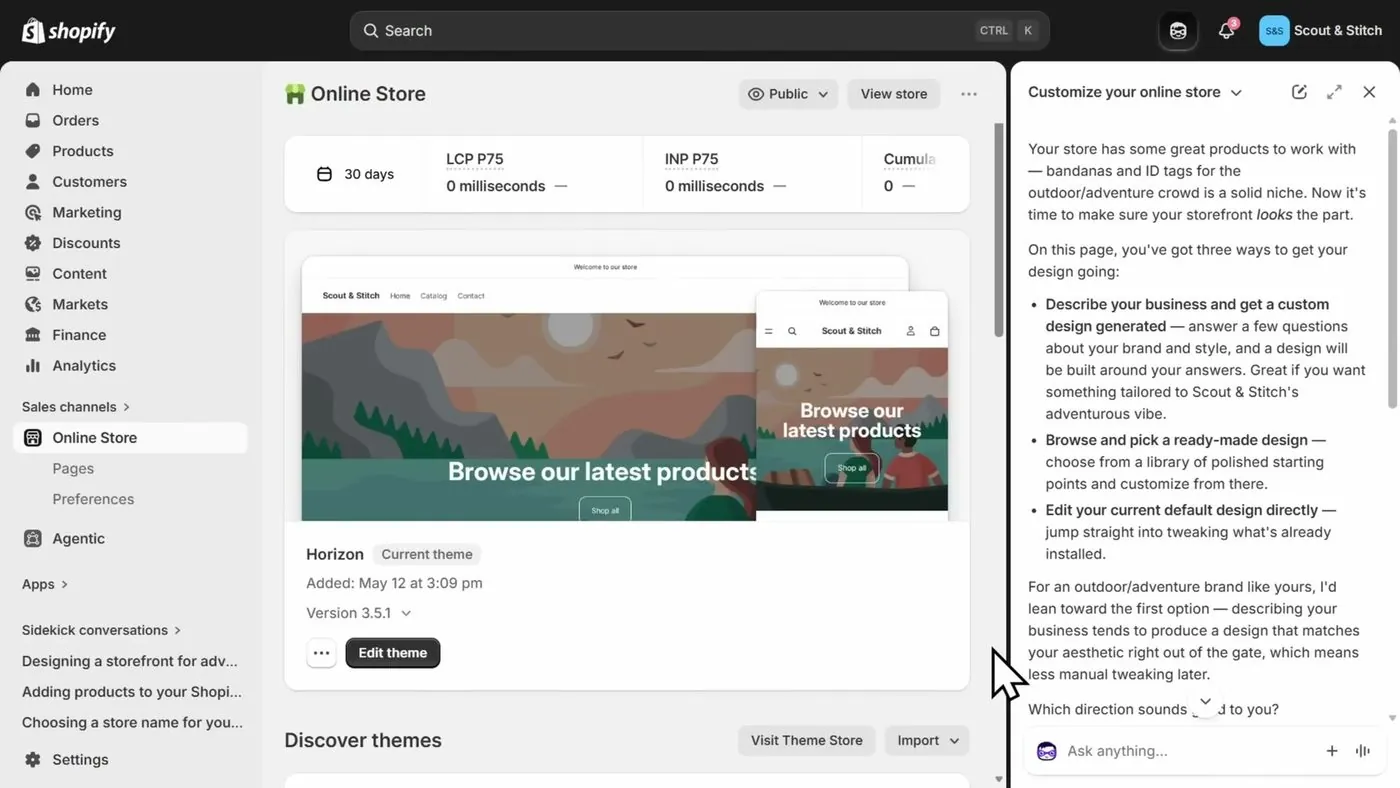The height and width of the screenshot is (788, 1400).
Task: Click the Search bar at the top
Action: point(699,31)
